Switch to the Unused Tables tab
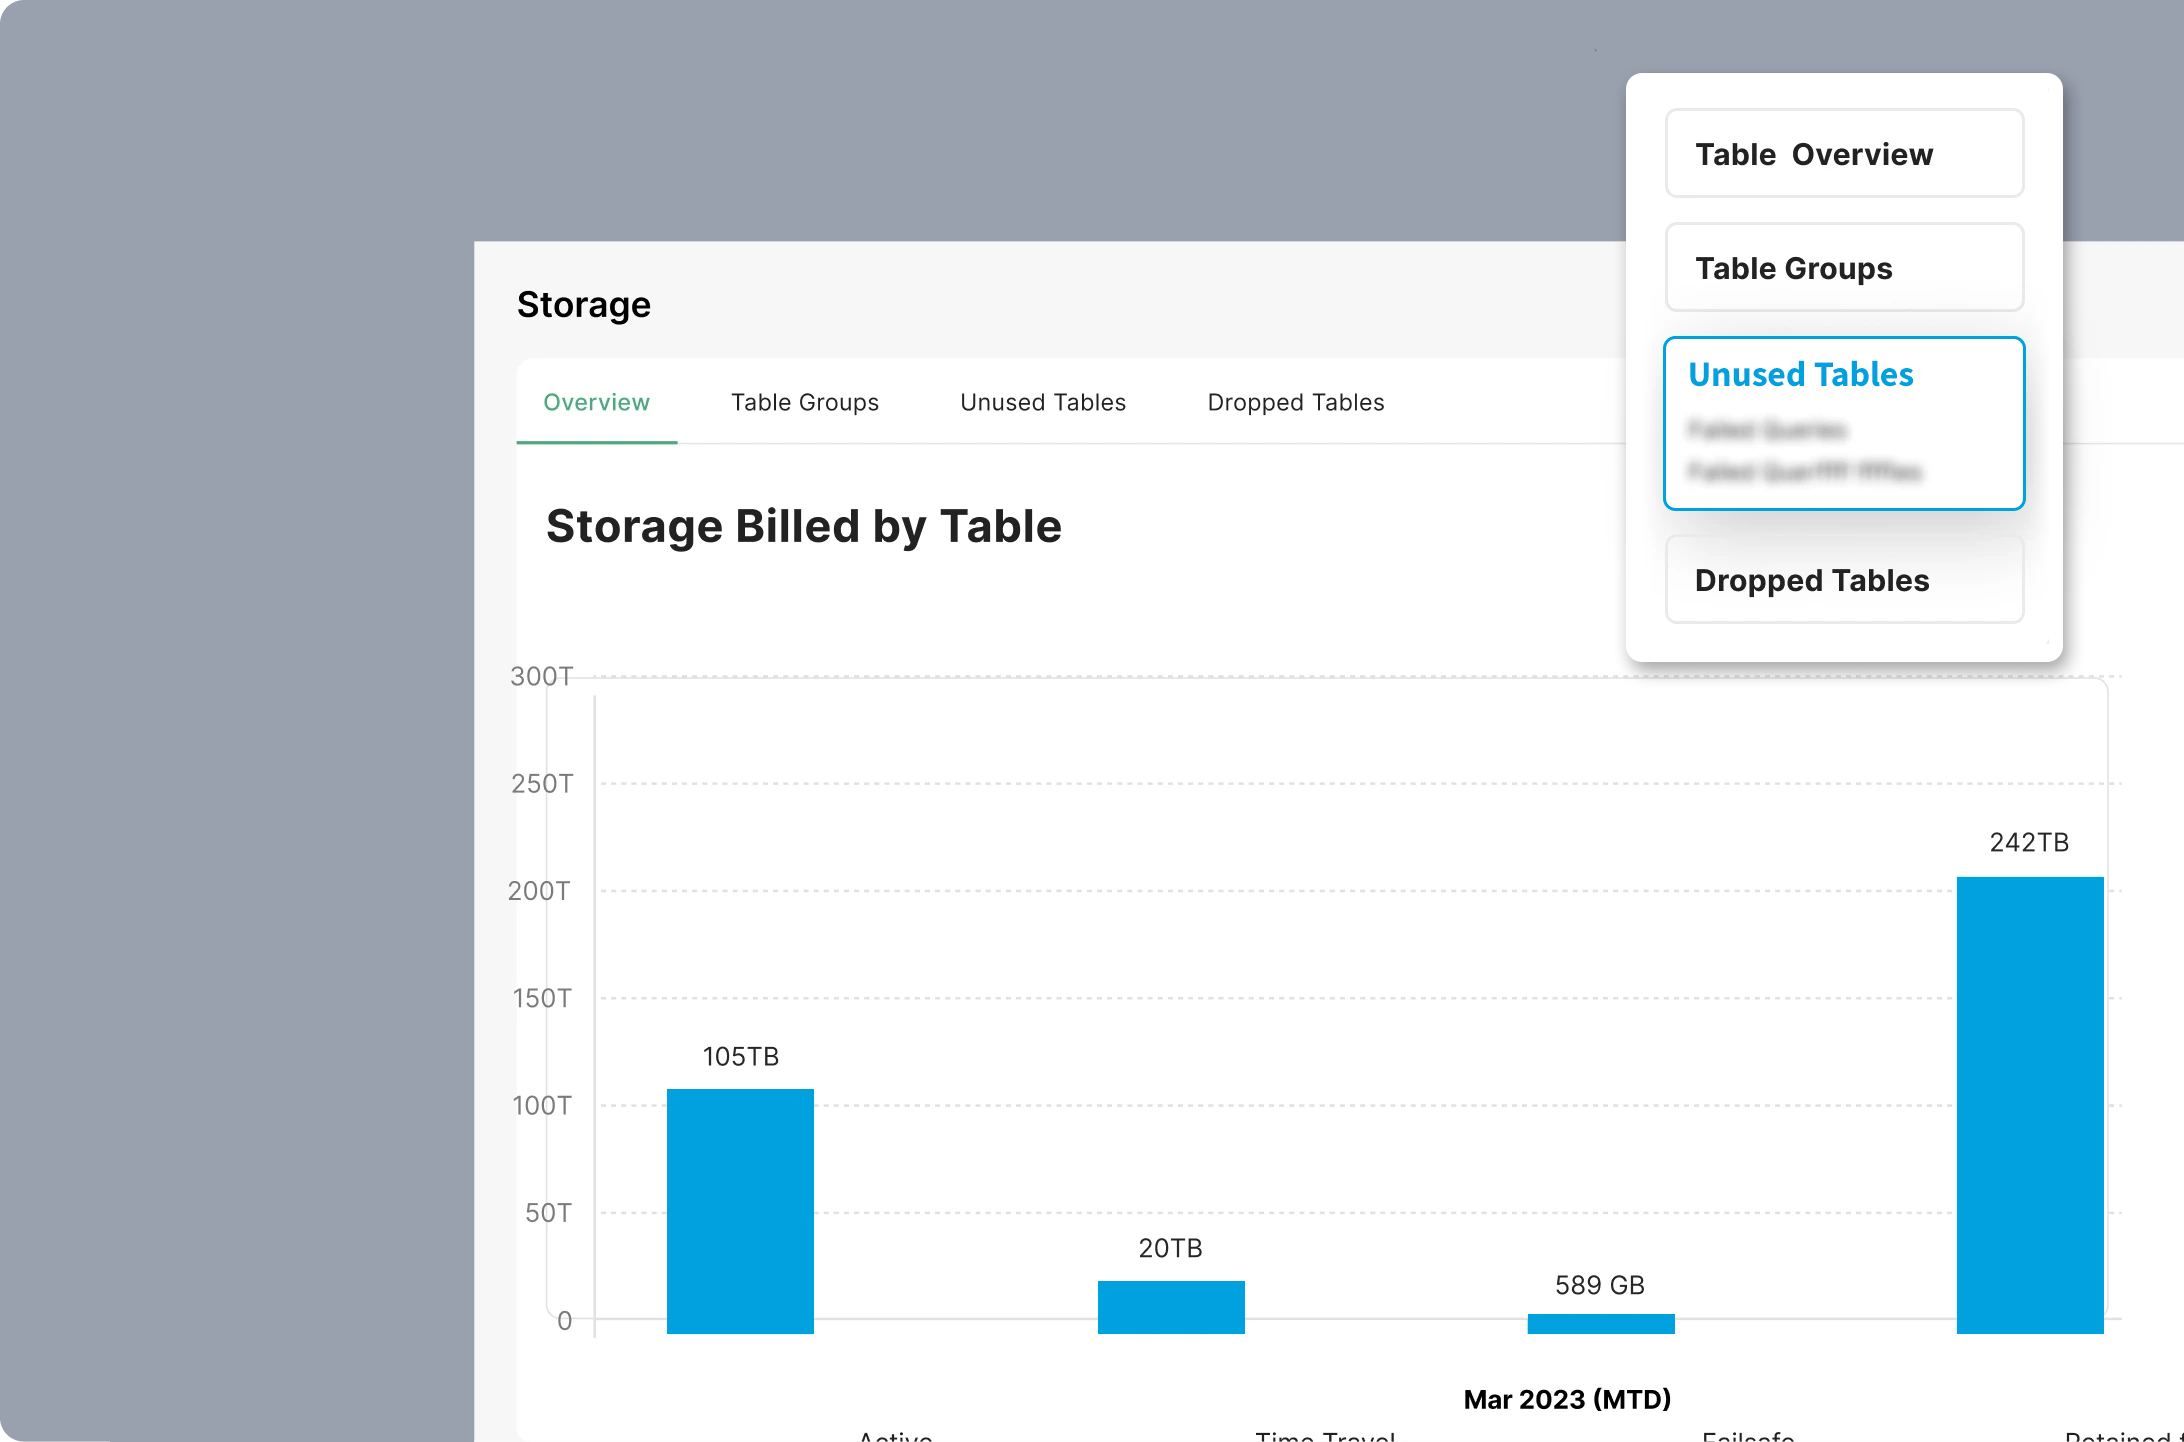 [1043, 402]
